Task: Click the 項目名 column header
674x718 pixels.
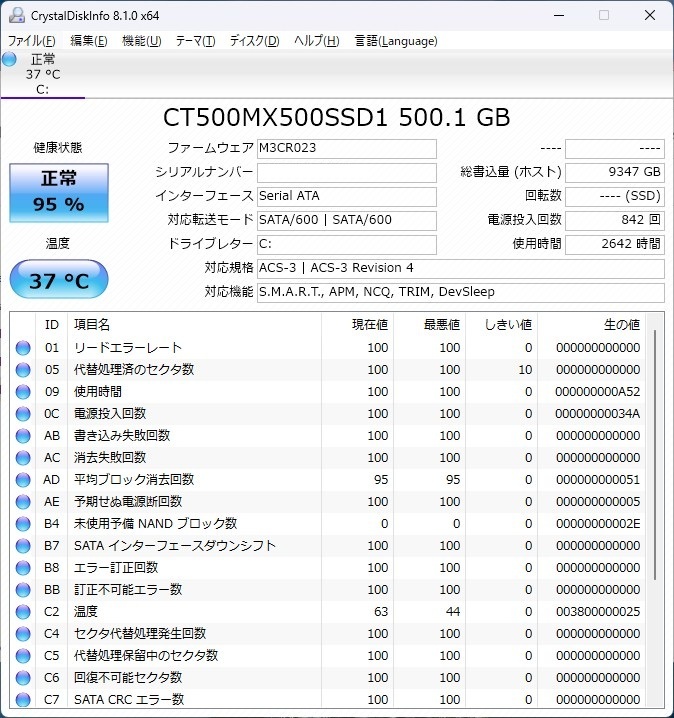Action: tap(194, 325)
